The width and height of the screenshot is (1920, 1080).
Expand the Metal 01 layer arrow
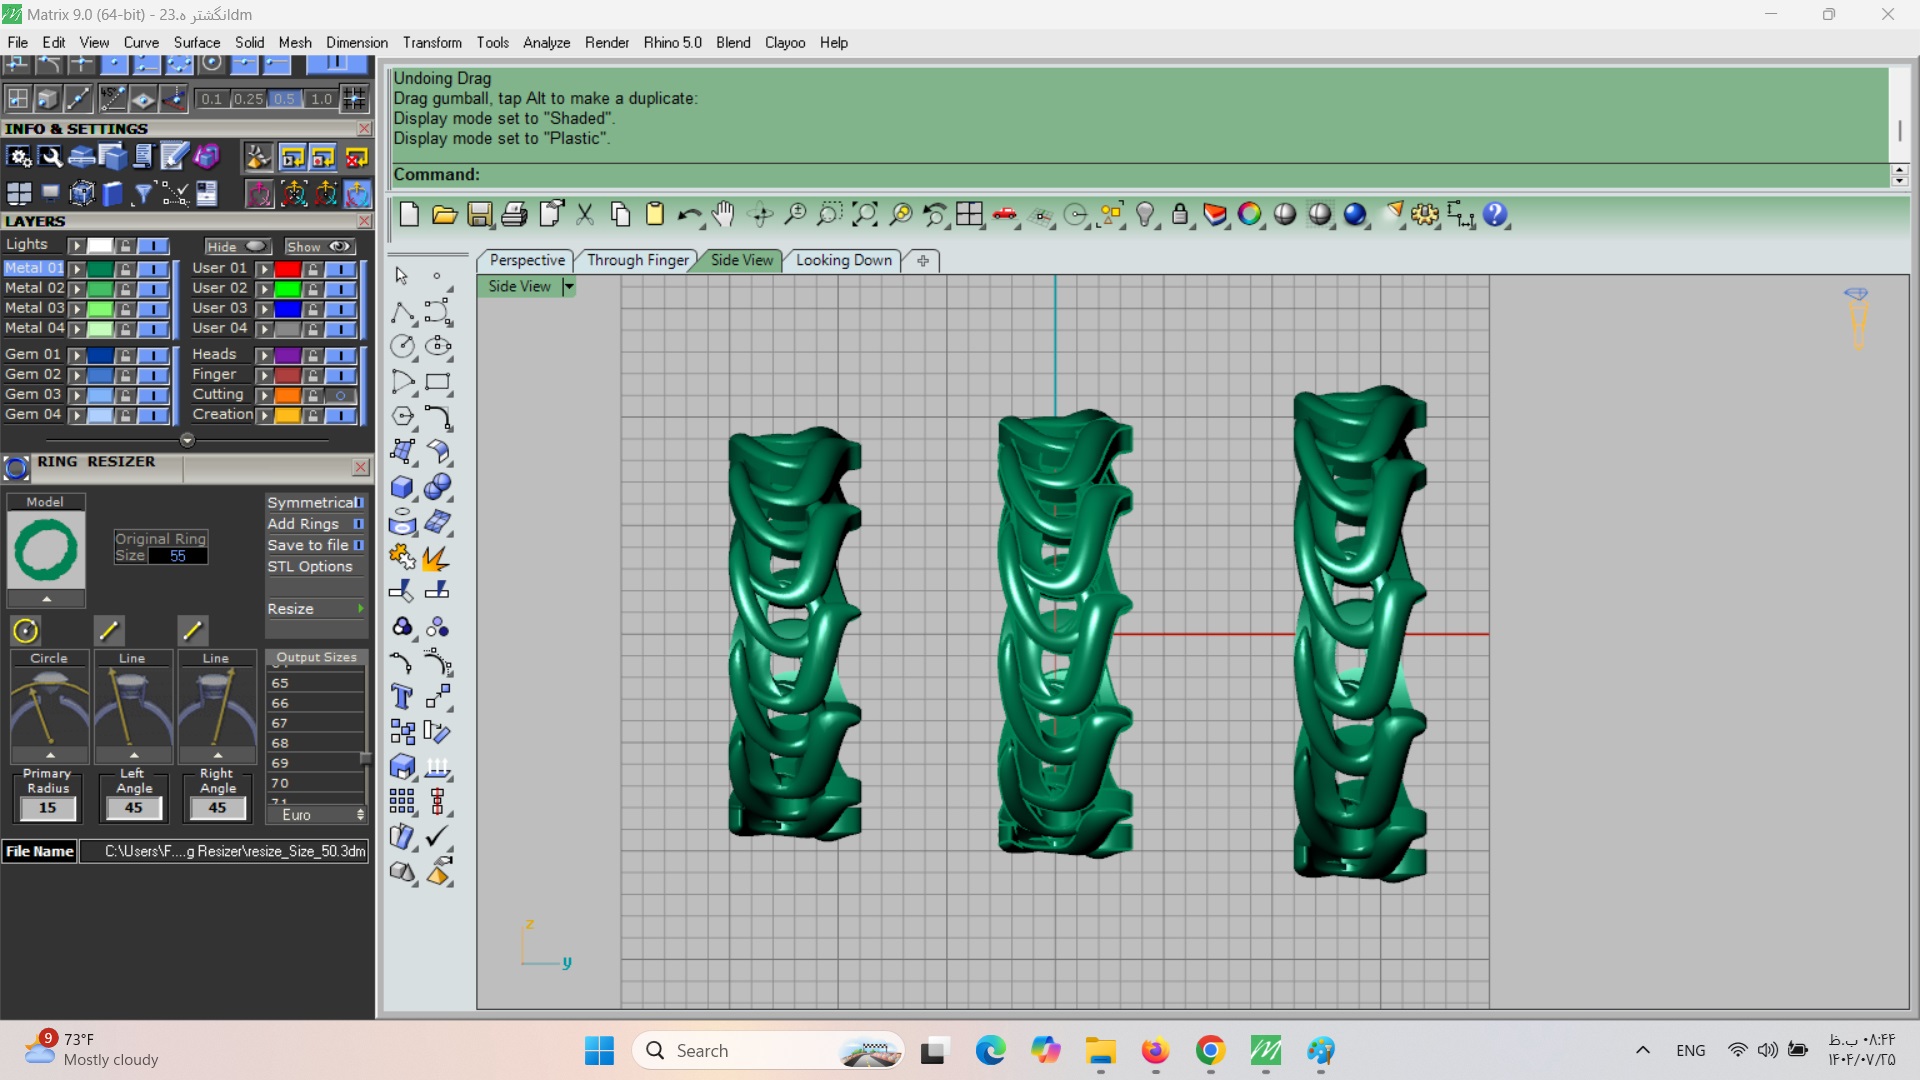(76, 269)
